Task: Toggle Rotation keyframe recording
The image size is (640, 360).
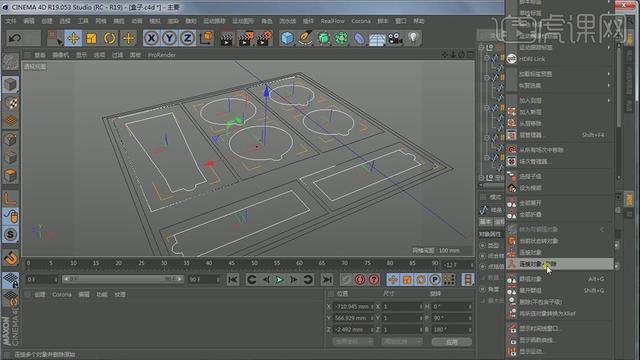Action: point(420,280)
